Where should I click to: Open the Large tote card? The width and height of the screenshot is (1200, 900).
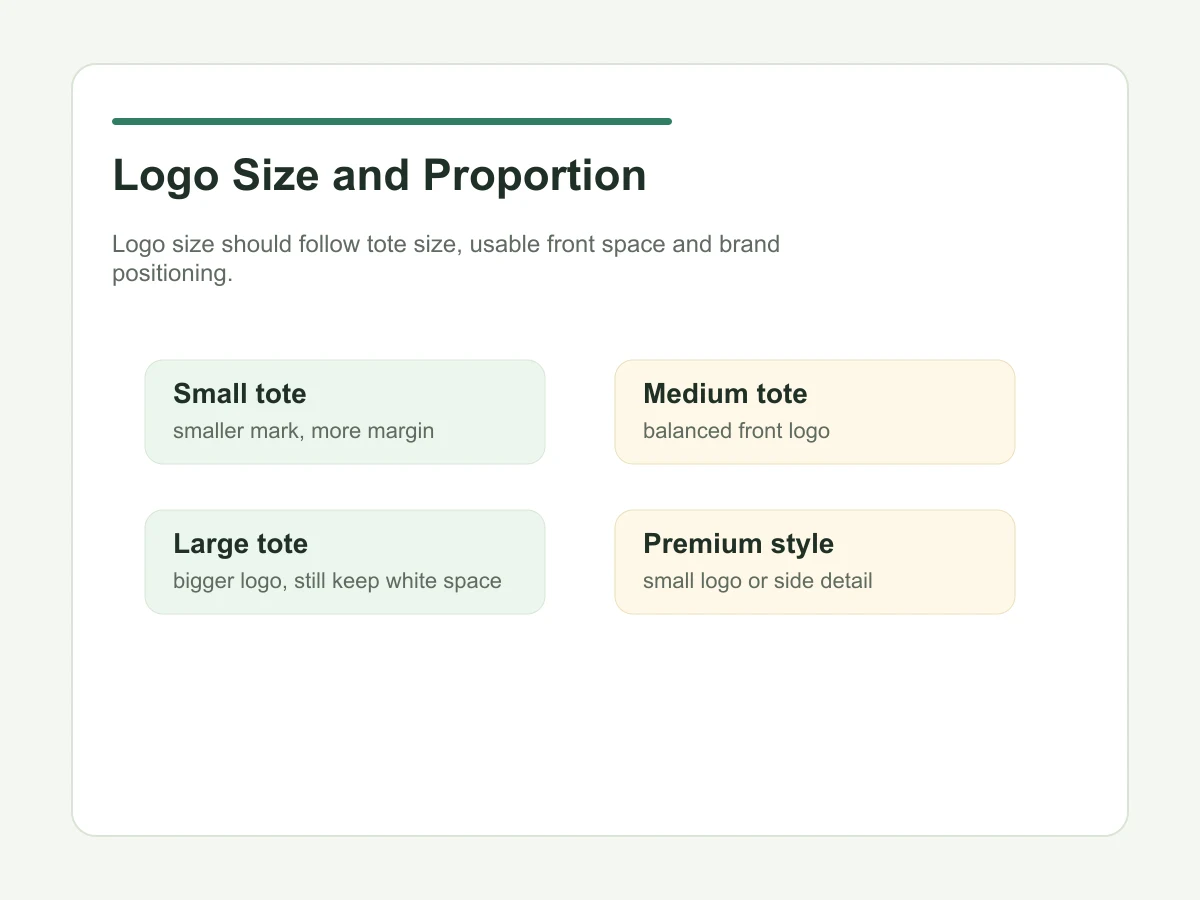coord(345,562)
